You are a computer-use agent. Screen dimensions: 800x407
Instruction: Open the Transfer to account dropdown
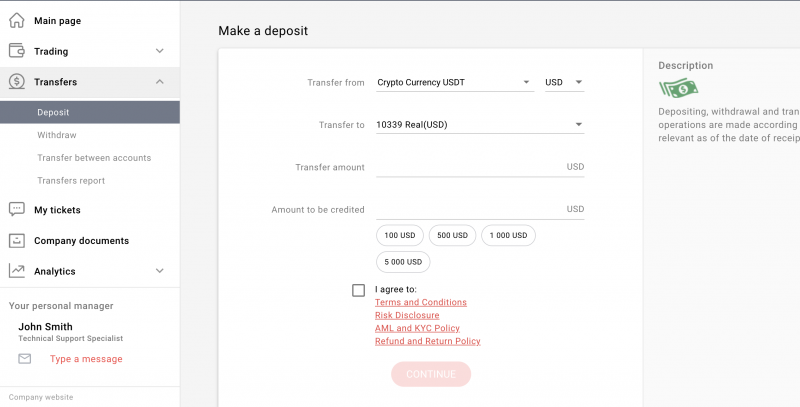[x=480, y=124]
